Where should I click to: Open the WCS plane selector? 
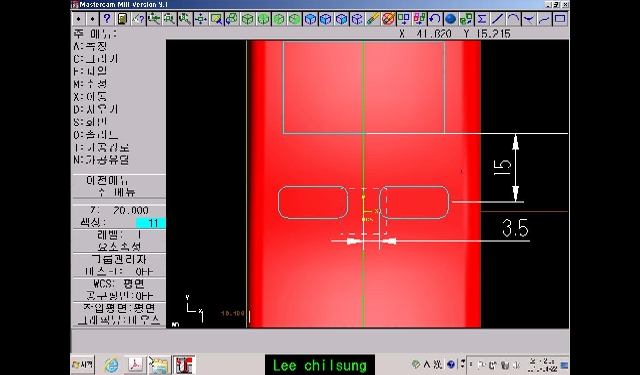119,284
